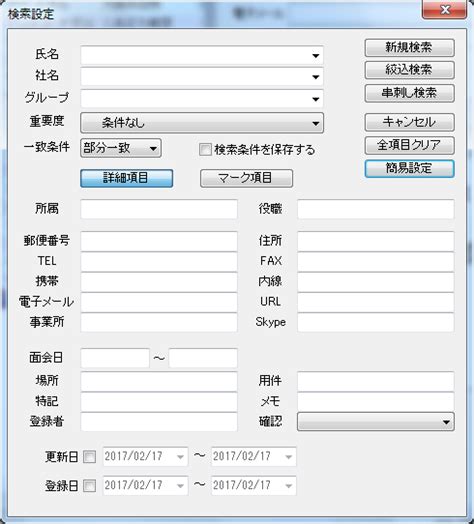The width and height of the screenshot is (474, 524).
Task: Click into the 電子メール field
Action: [x=159, y=302]
